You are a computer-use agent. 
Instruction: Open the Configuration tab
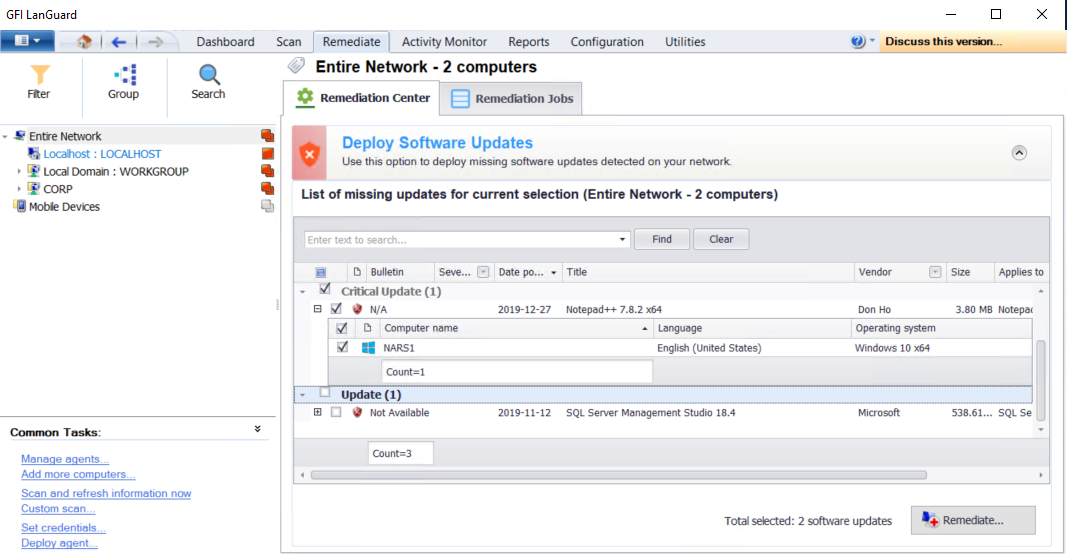click(607, 42)
